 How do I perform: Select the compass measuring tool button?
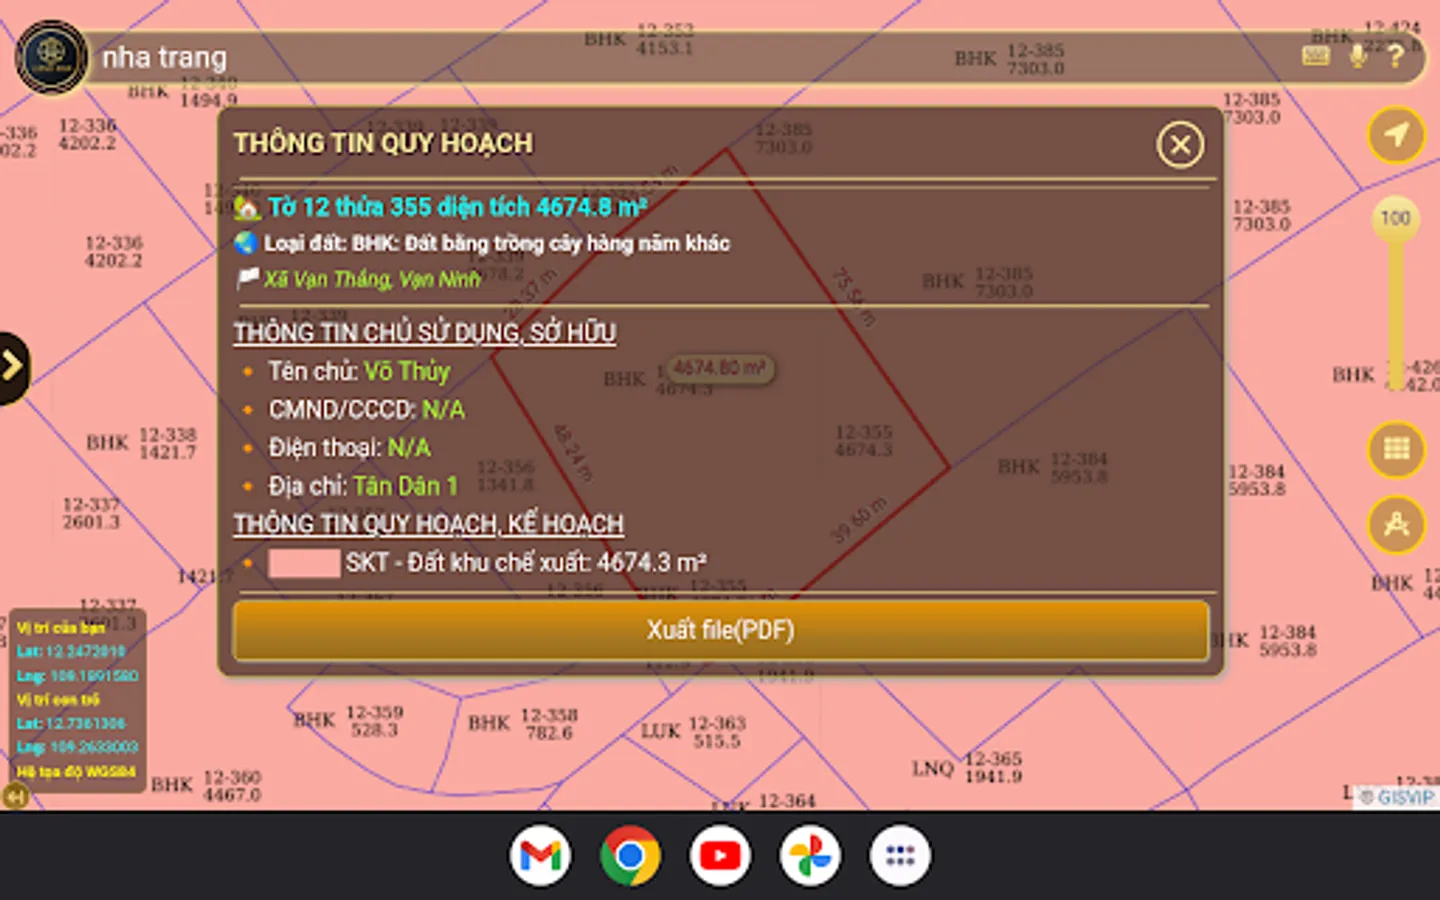point(1396,524)
